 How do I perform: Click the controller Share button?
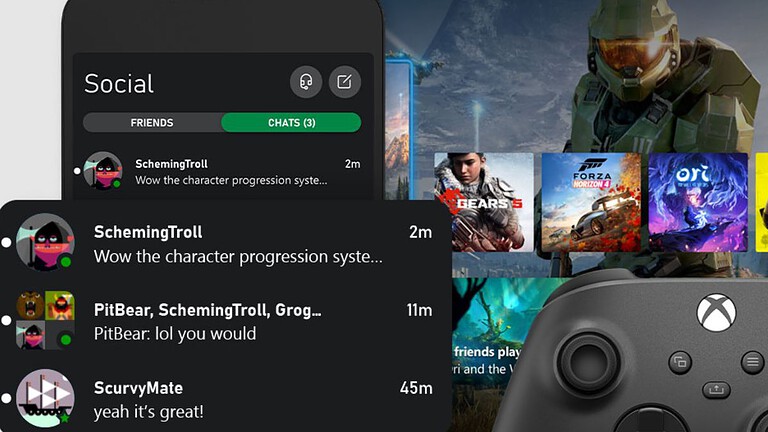[716, 390]
